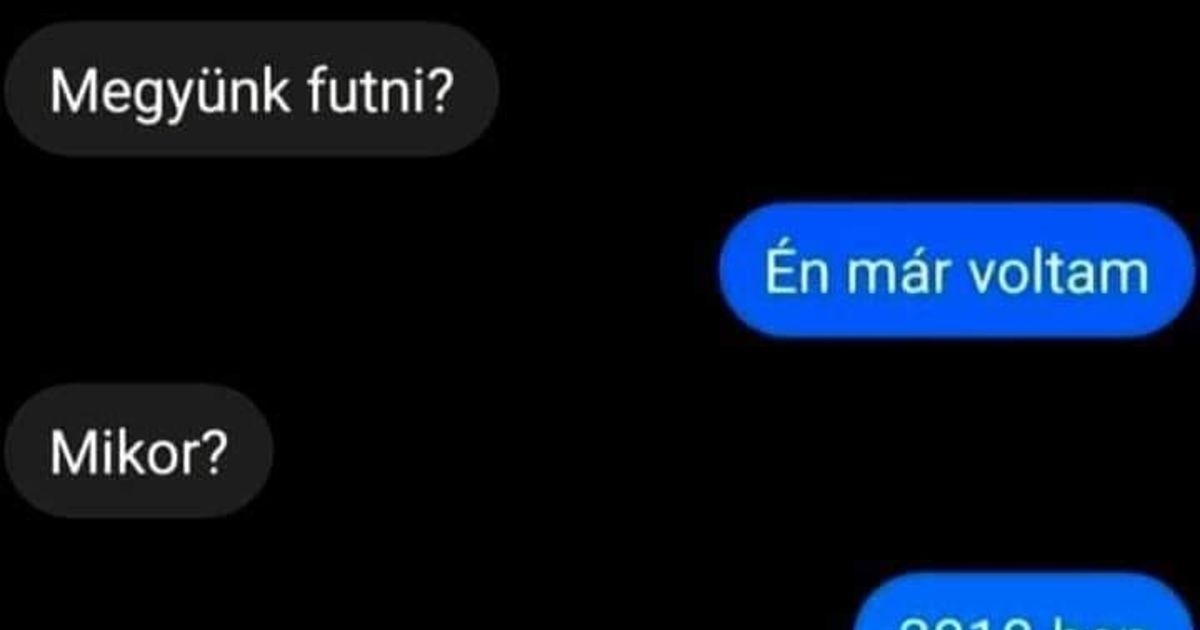Select the gray "Mikor?" message bubble

139,451
